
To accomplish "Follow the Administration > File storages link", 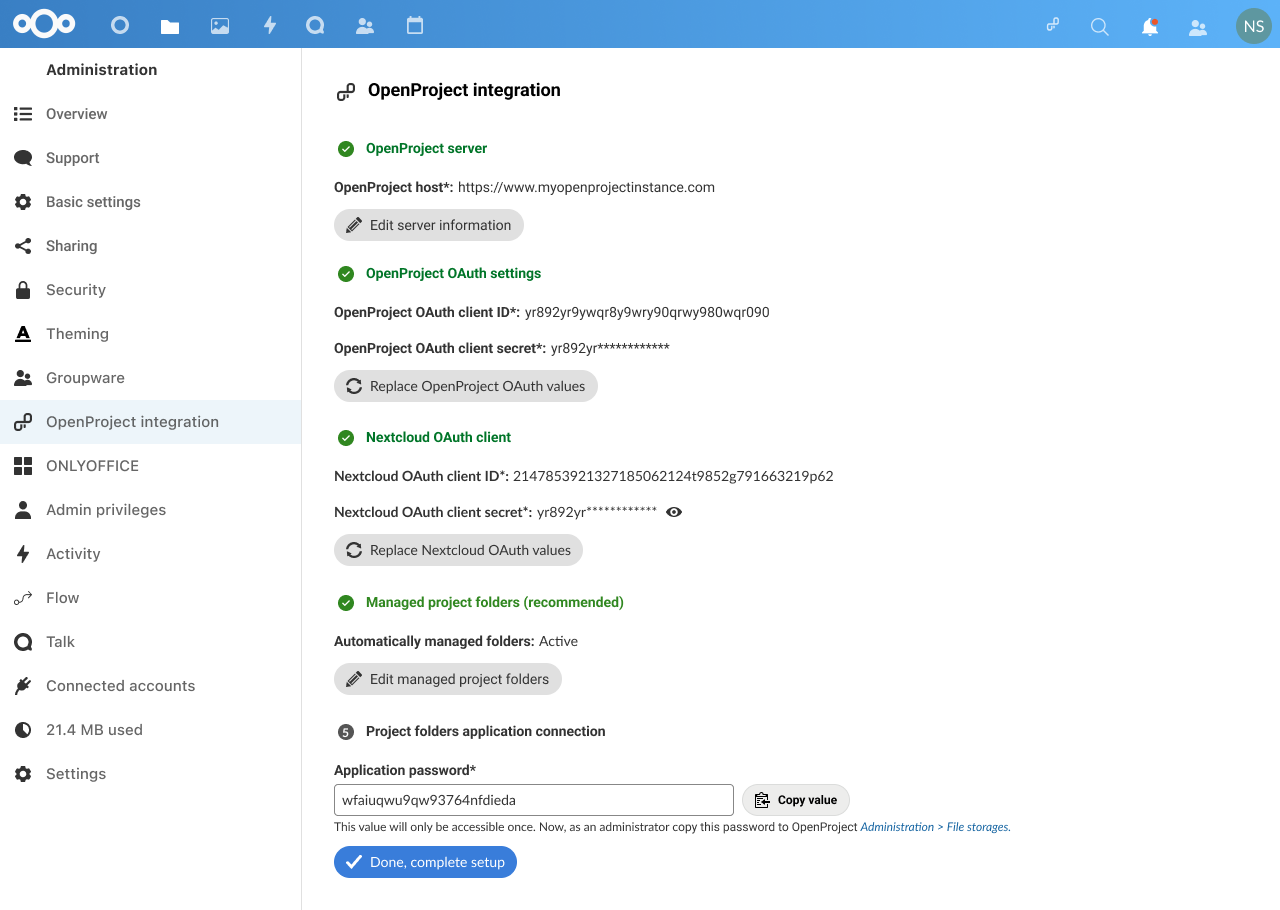I will point(934,827).
